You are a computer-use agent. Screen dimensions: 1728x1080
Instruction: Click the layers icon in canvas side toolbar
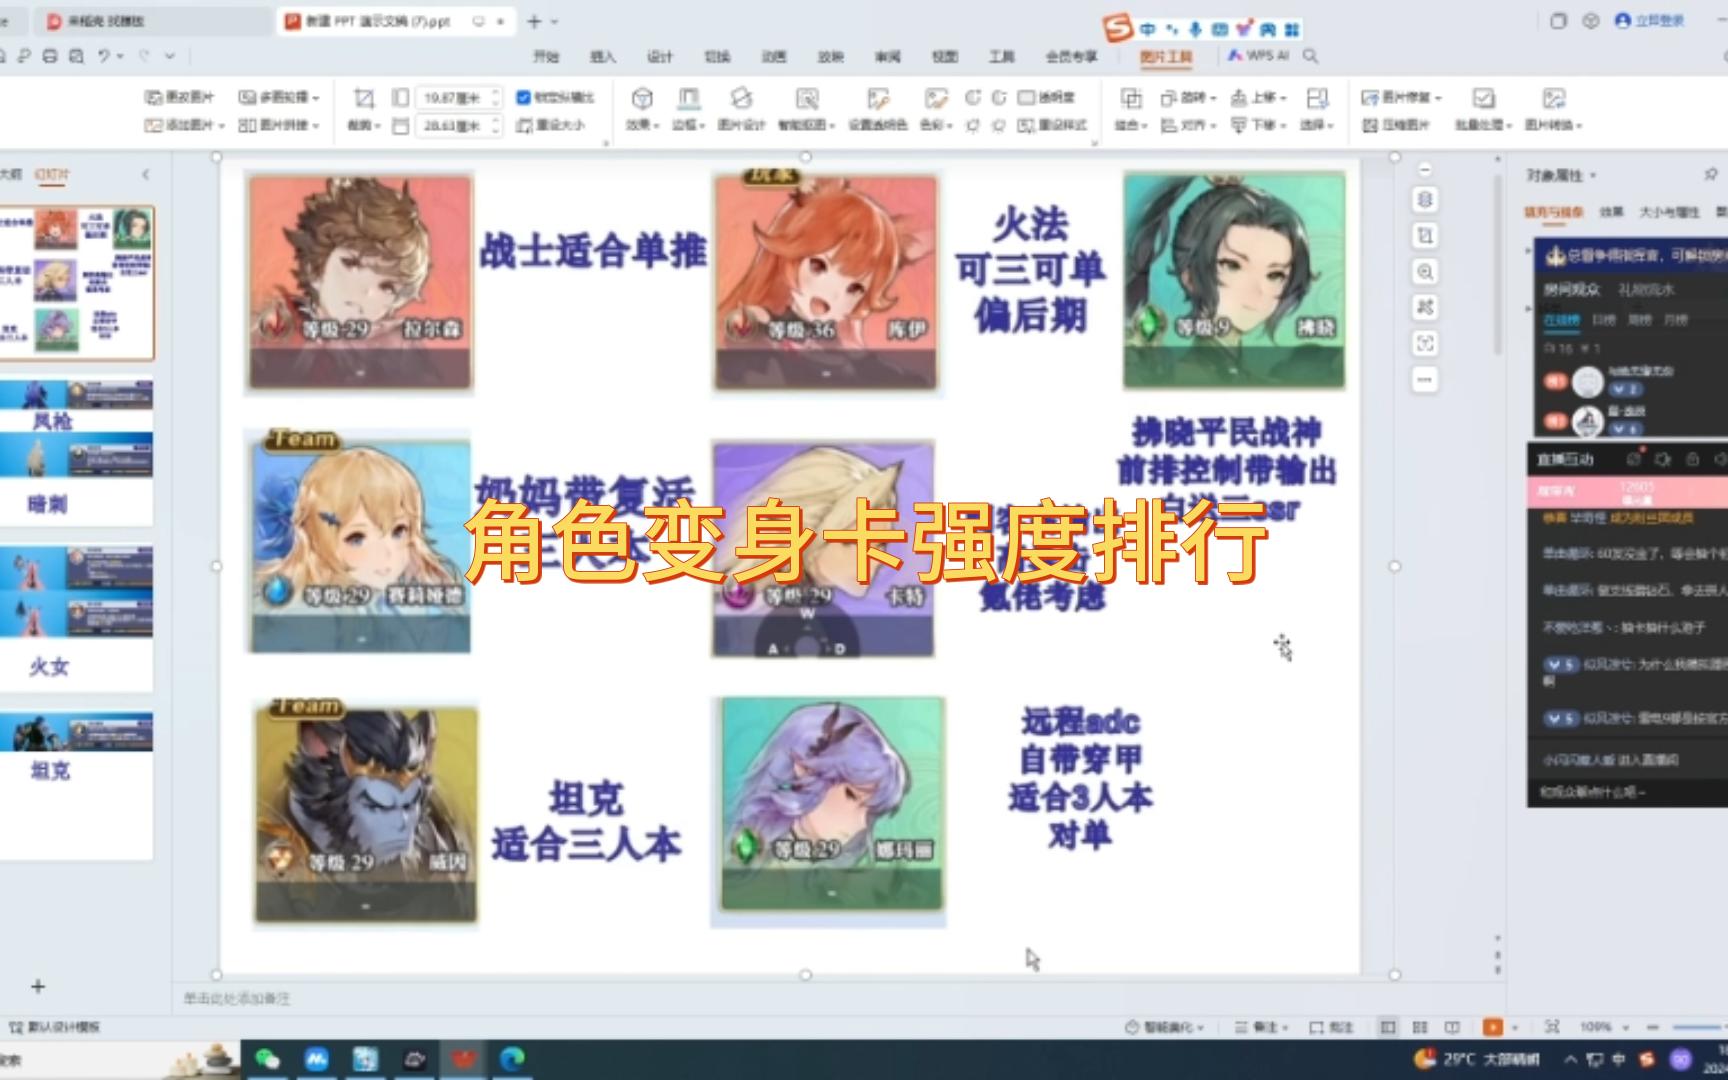(x=1425, y=200)
